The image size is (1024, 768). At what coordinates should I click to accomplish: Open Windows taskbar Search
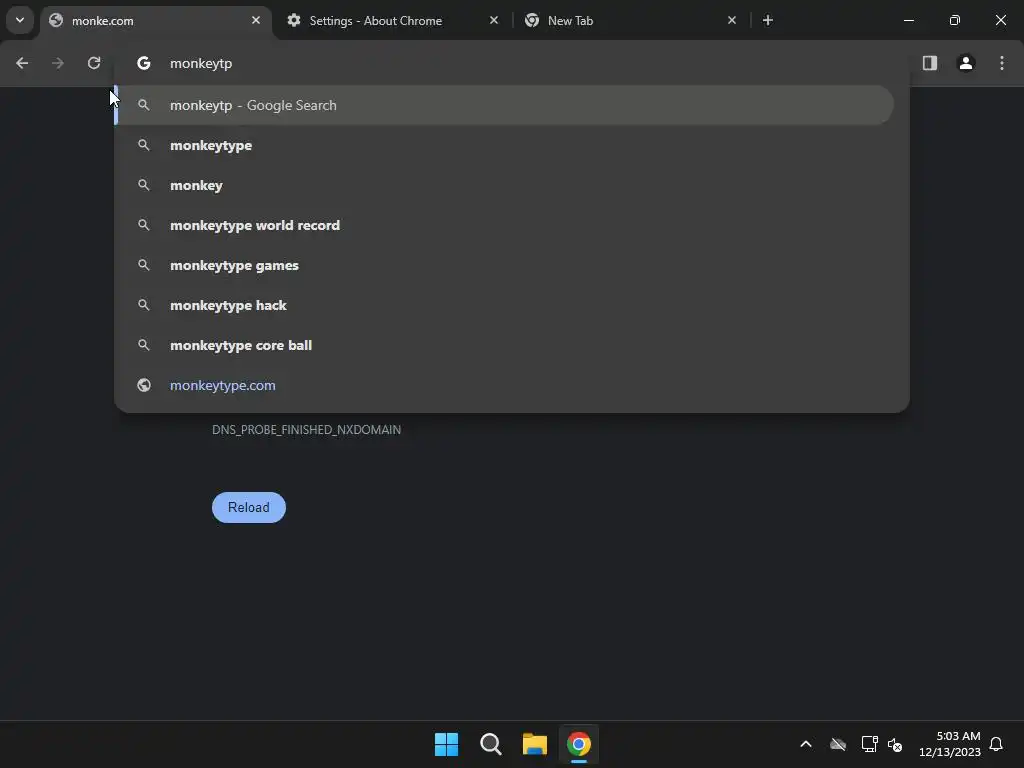click(x=490, y=744)
